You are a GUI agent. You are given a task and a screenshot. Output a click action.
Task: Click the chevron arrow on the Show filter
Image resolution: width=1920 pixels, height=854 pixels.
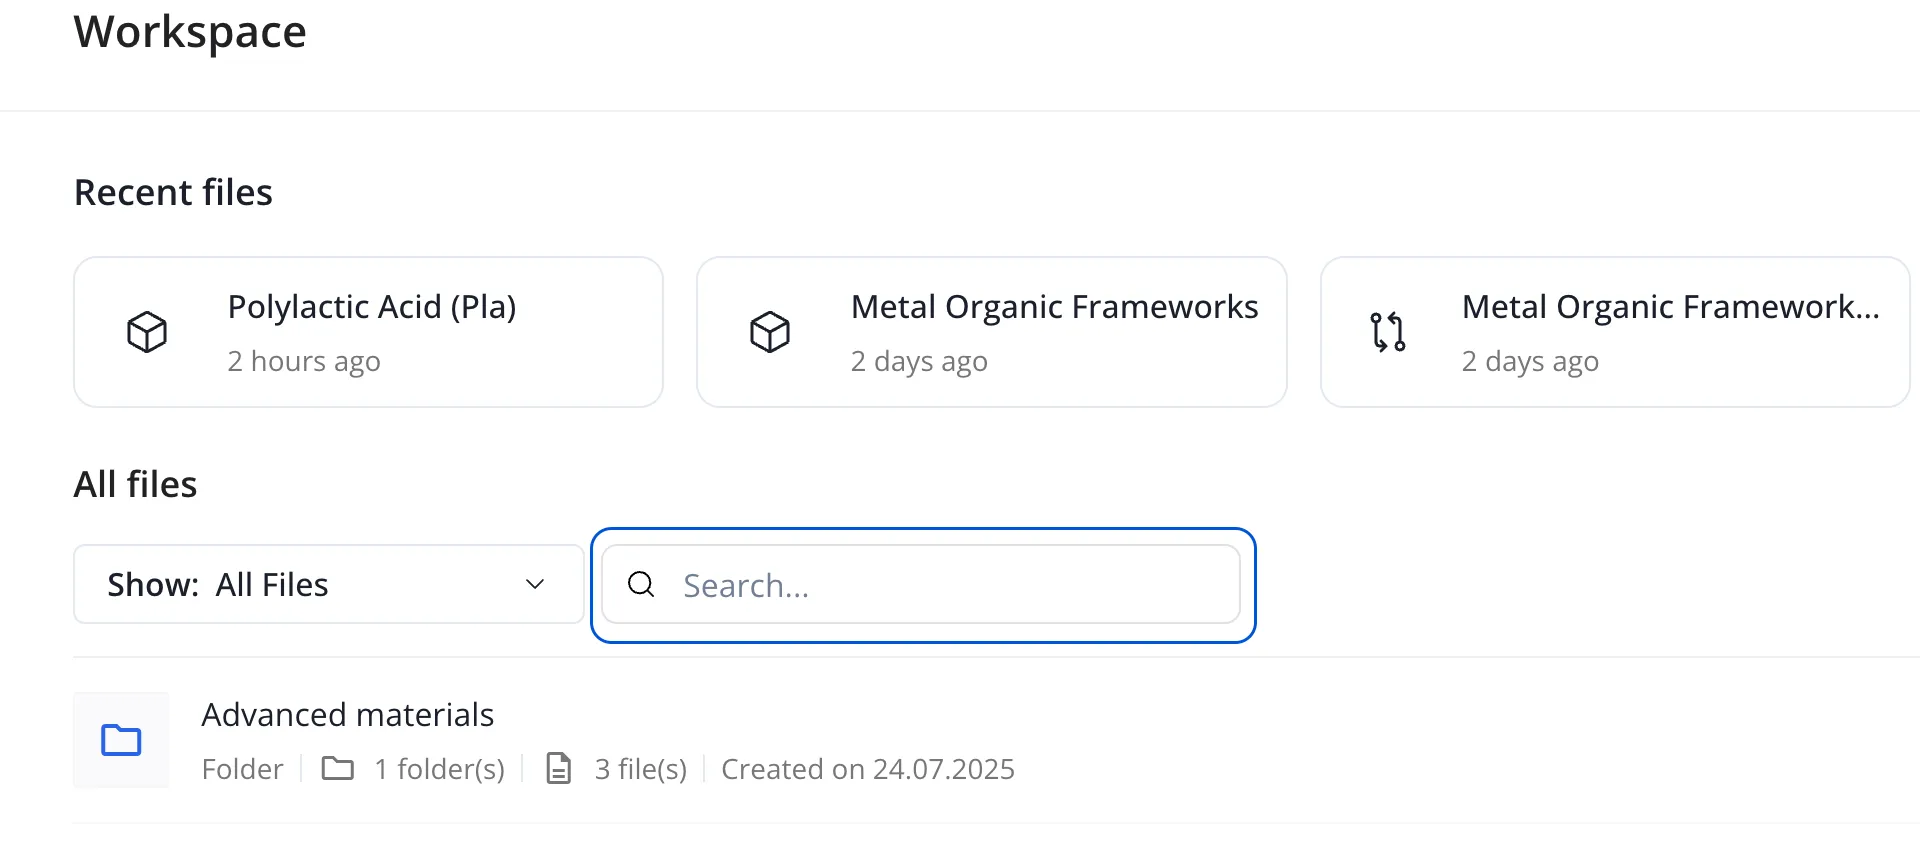pos(535,584)
